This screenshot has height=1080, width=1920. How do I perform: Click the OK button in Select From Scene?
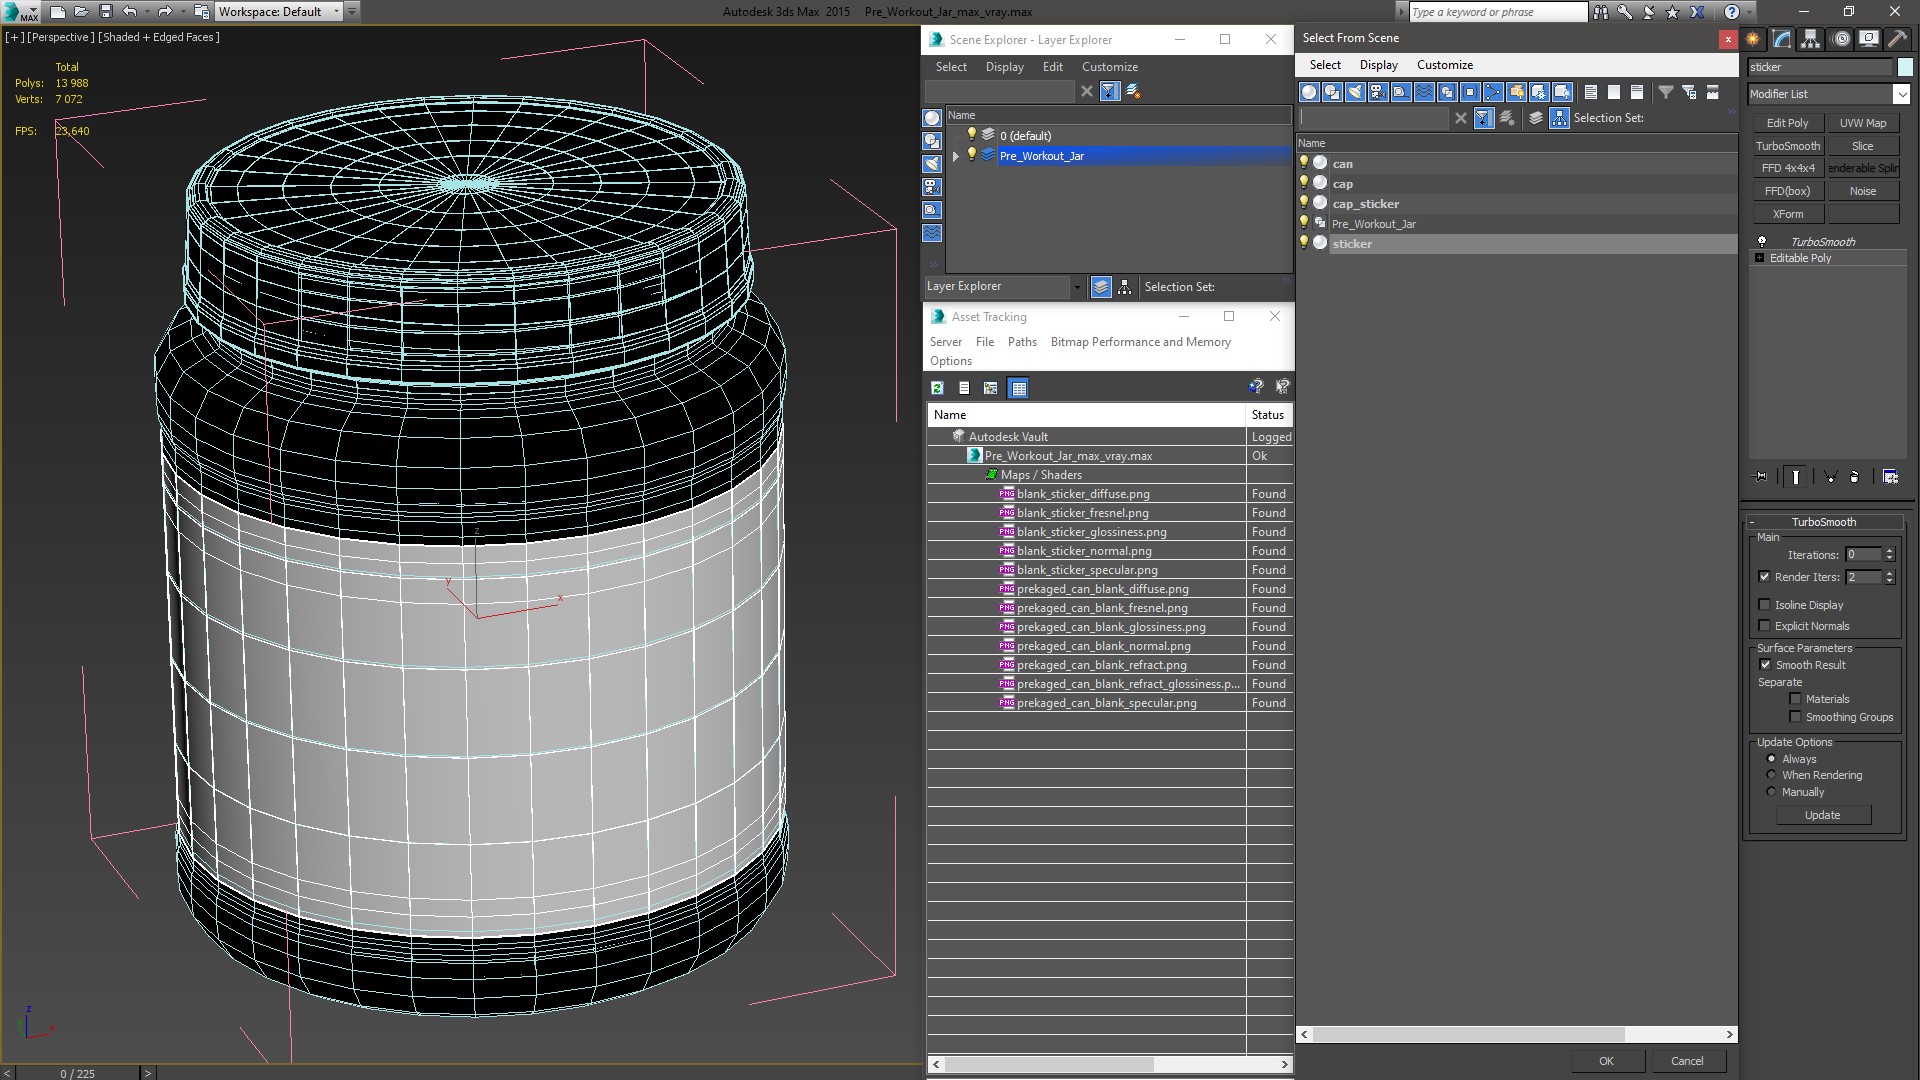tap(1606, 1061)
